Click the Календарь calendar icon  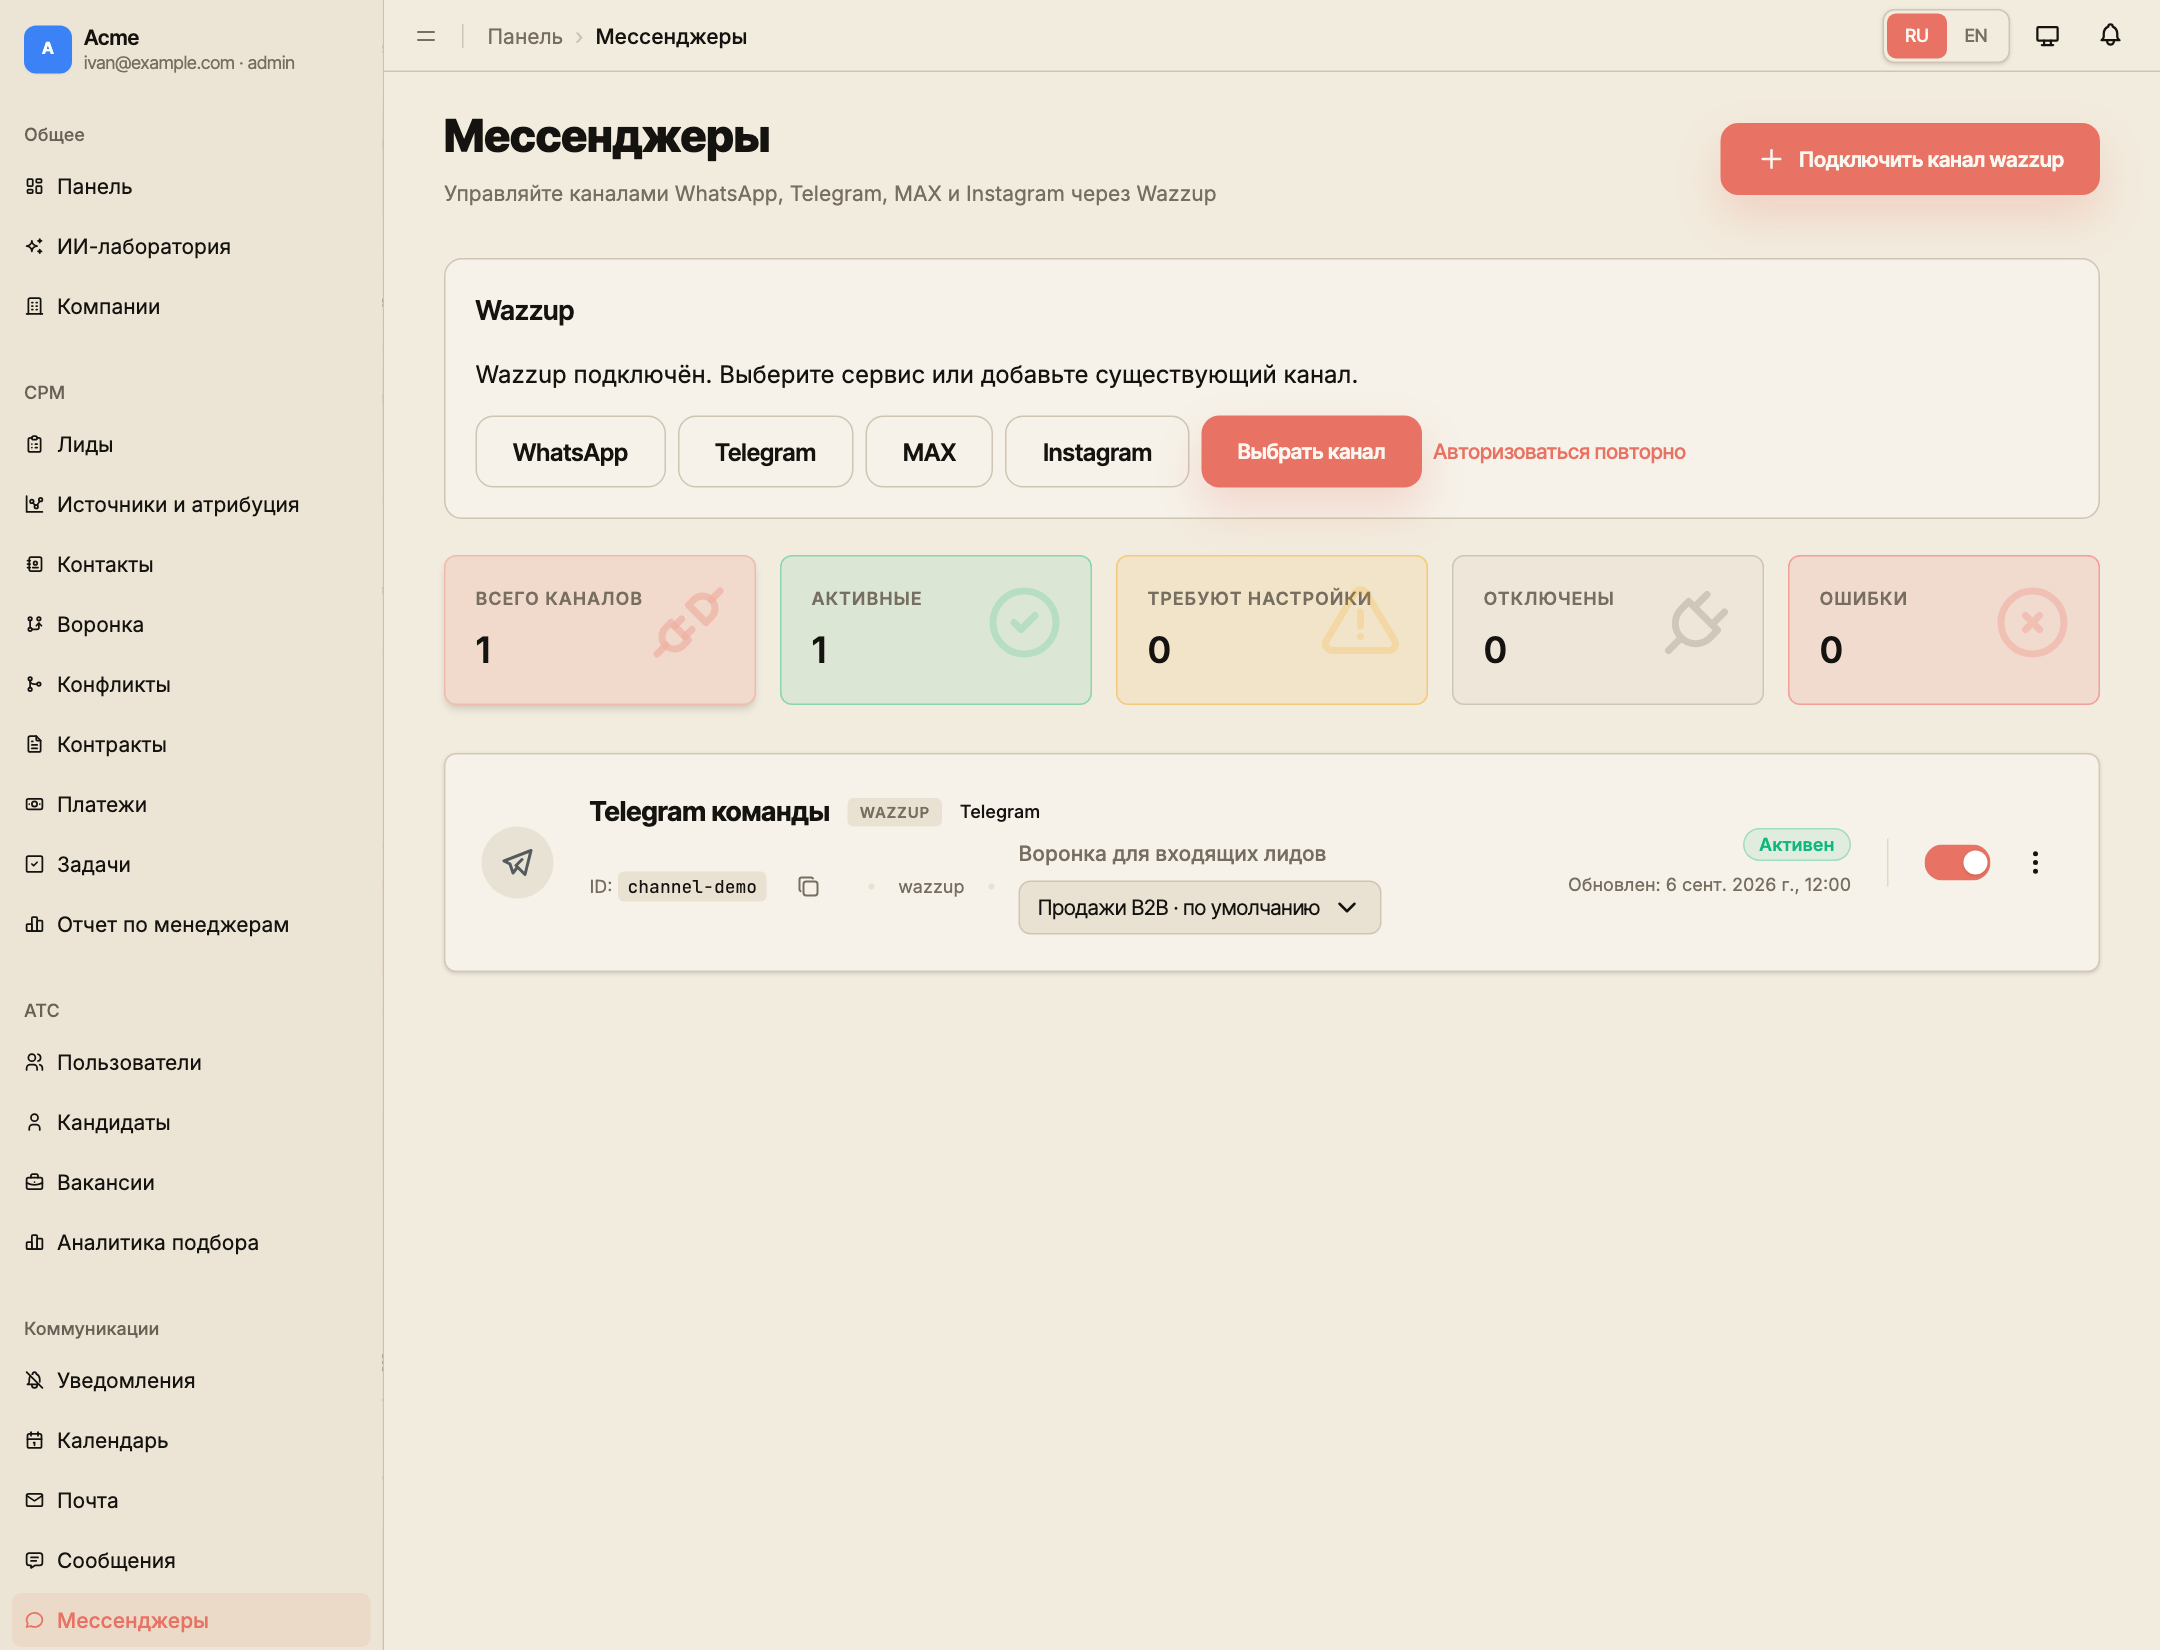[35, 1440]
